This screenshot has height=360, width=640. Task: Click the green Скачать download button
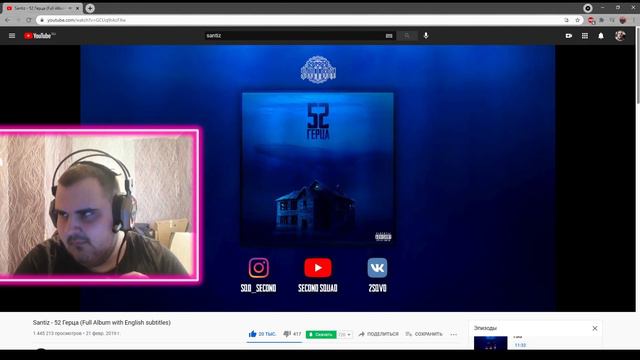[321, 334]
